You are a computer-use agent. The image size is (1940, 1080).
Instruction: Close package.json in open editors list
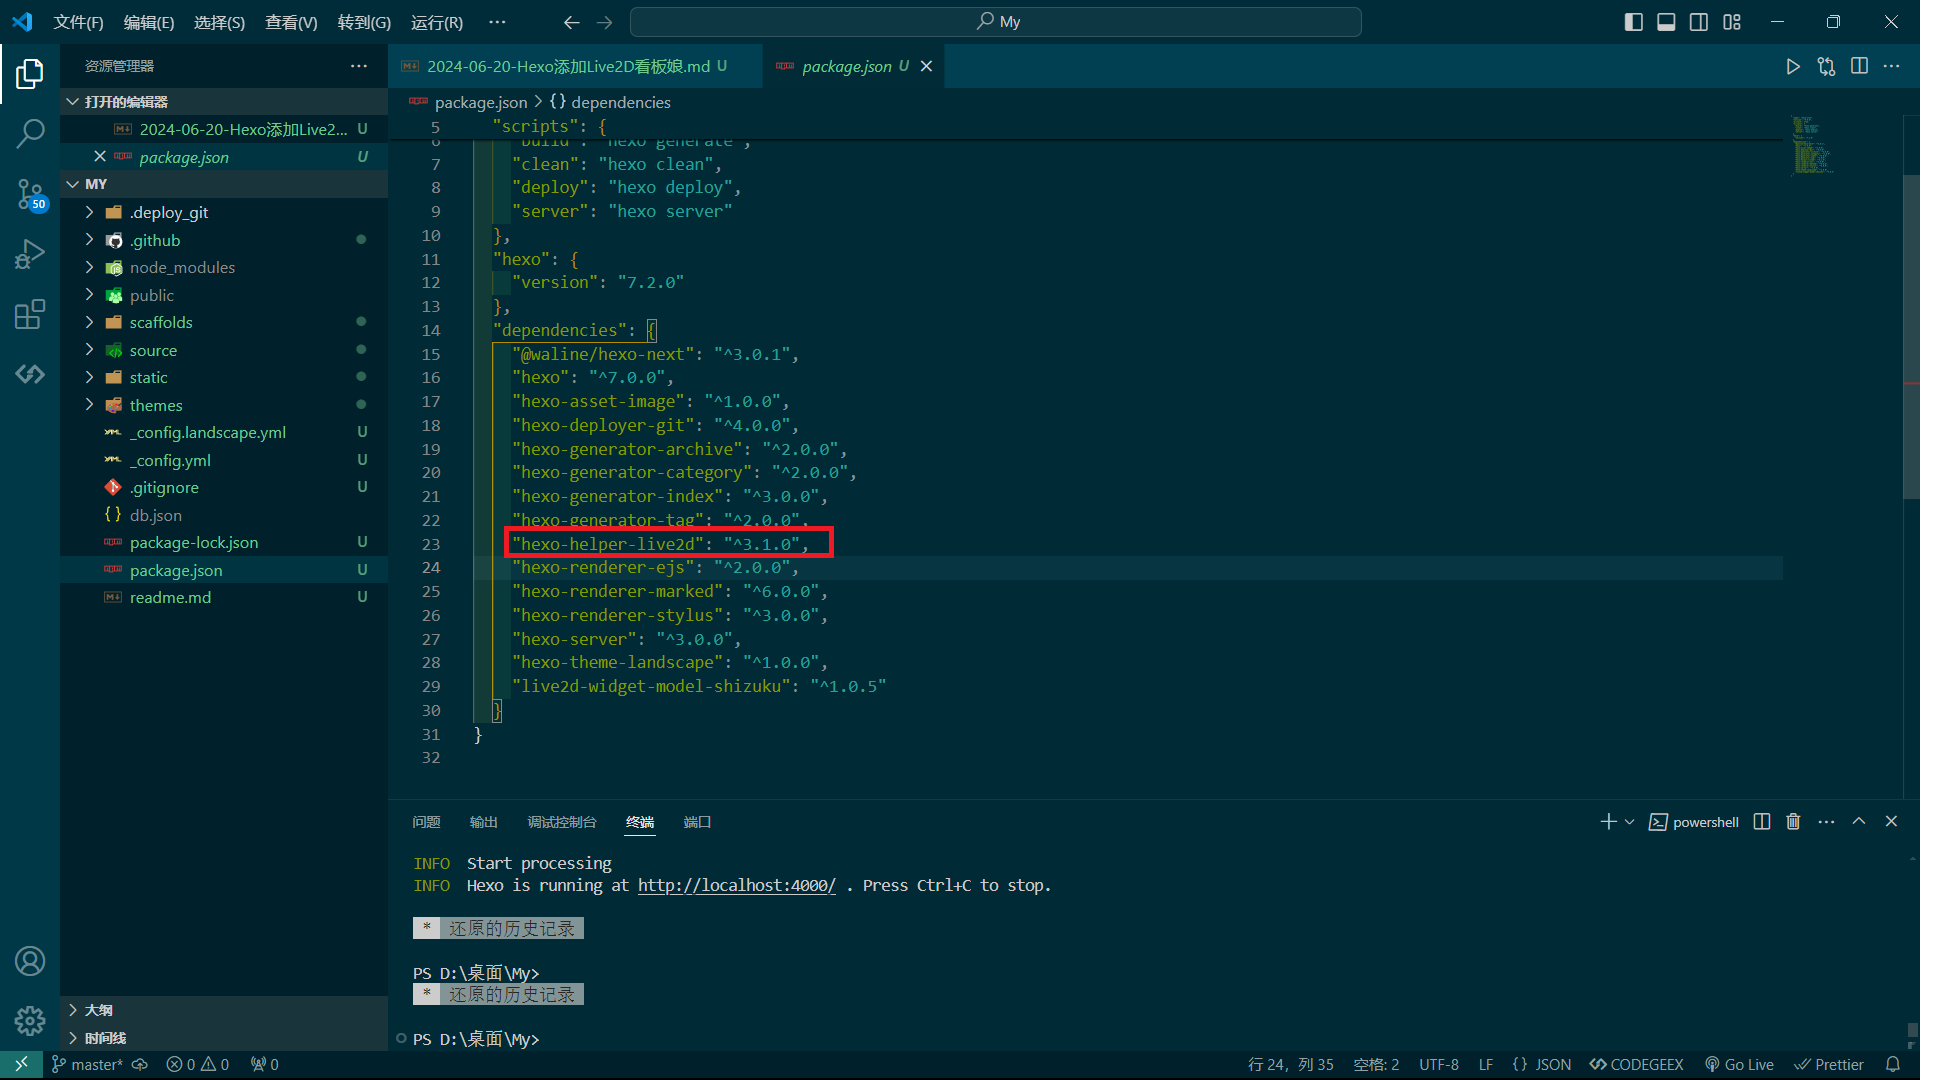(99, 157)
